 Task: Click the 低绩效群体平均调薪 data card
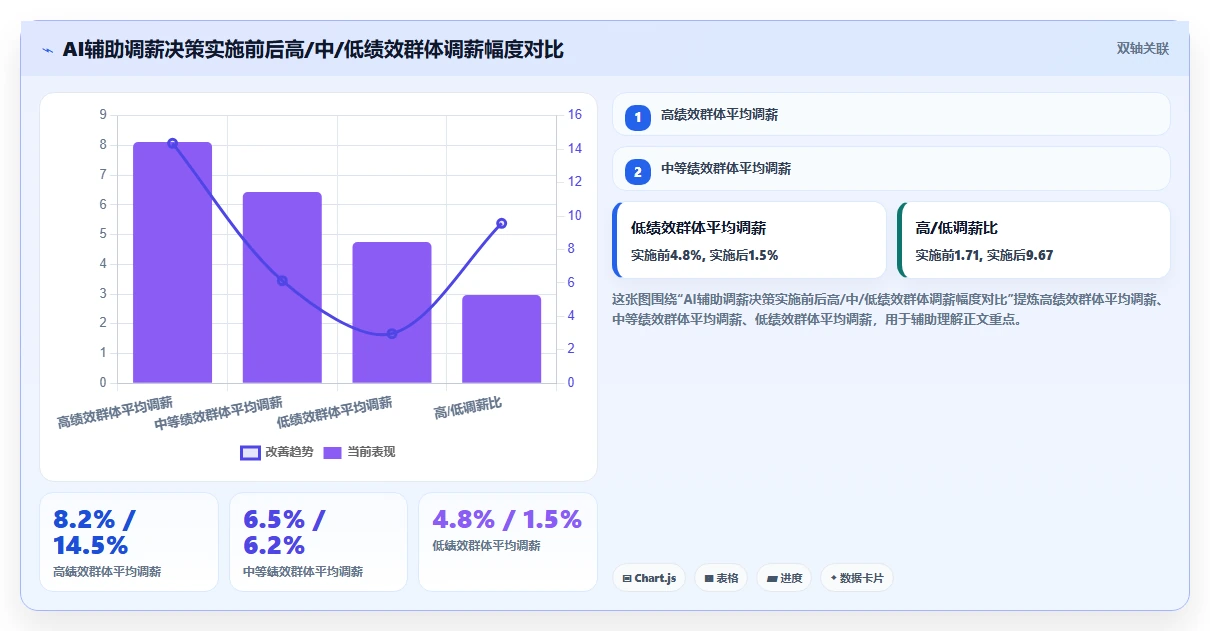(749, 240)
